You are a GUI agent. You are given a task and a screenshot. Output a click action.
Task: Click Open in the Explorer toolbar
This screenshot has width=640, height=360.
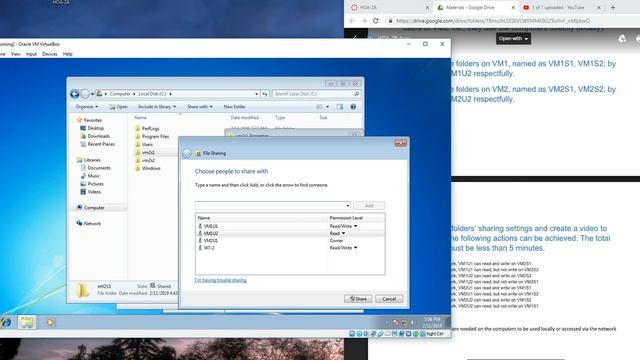click(x=119, y=107)
